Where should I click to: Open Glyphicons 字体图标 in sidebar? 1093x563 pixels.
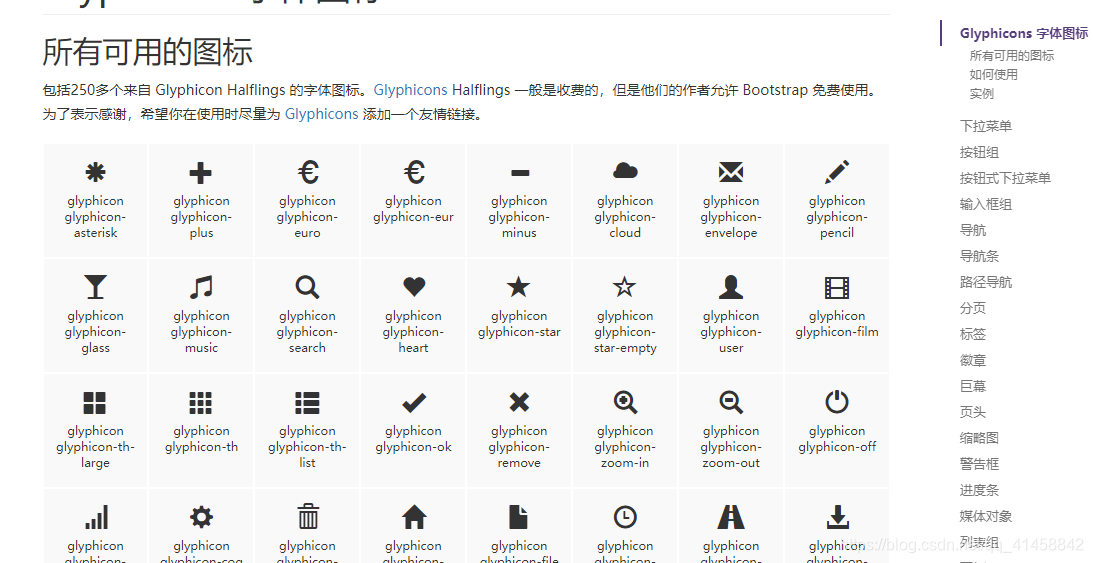tap(1024, 33)
